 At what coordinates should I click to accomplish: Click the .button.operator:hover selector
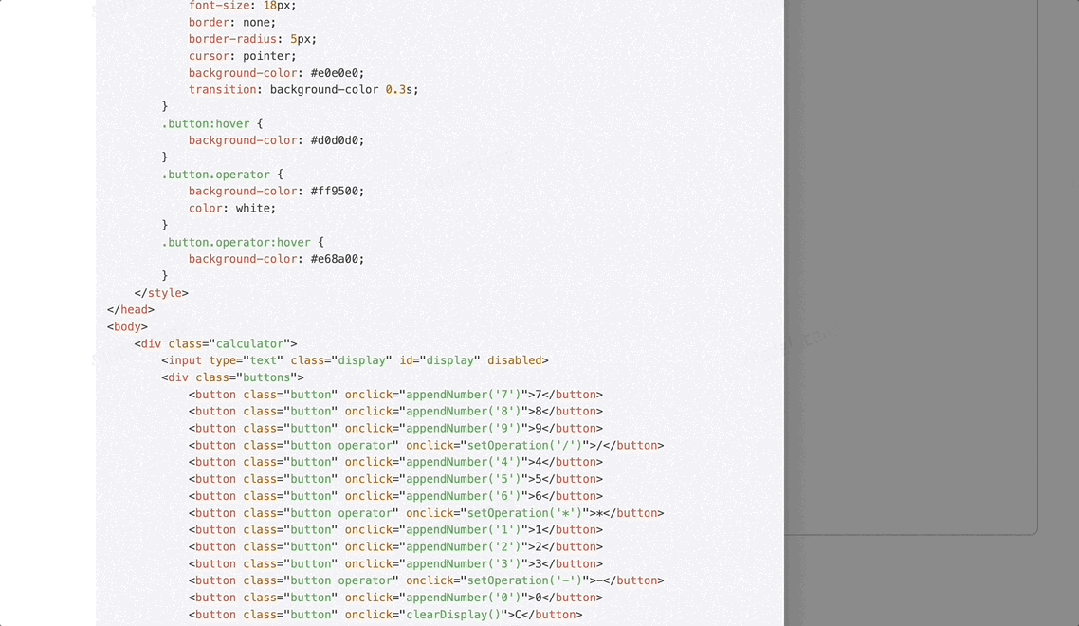[236, 242]
